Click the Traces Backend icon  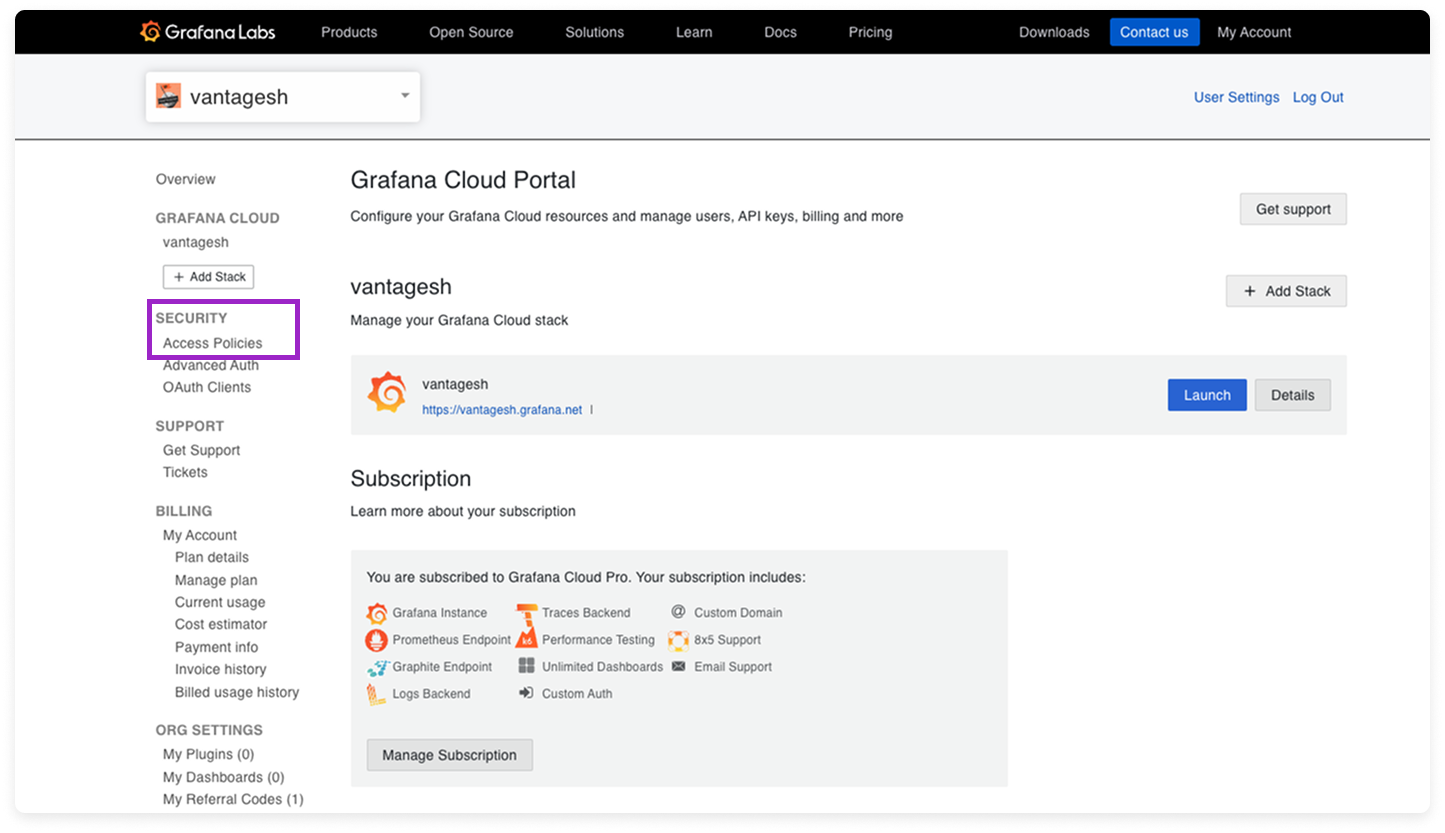pos(527,612)
